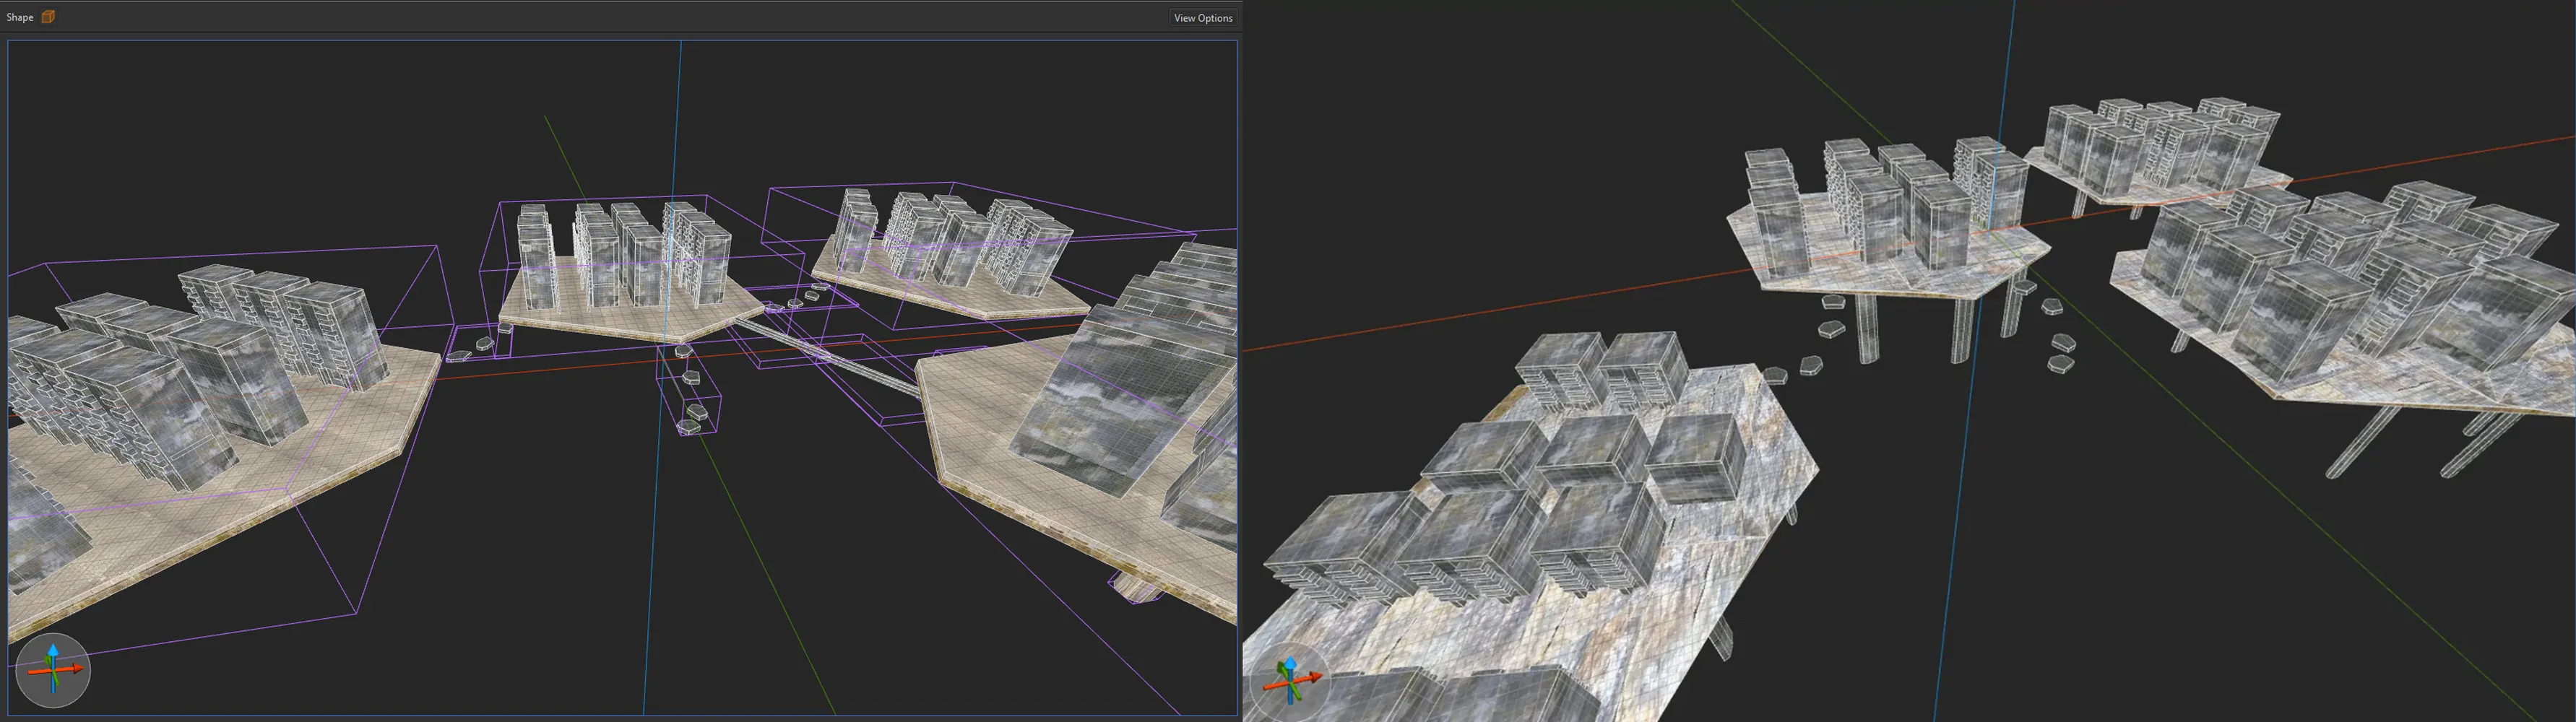The width and height of the screenshot is (2576, 722).
Task: Click lowest stepping stone below central platform, left view
Action: click(x=688, y=427)
